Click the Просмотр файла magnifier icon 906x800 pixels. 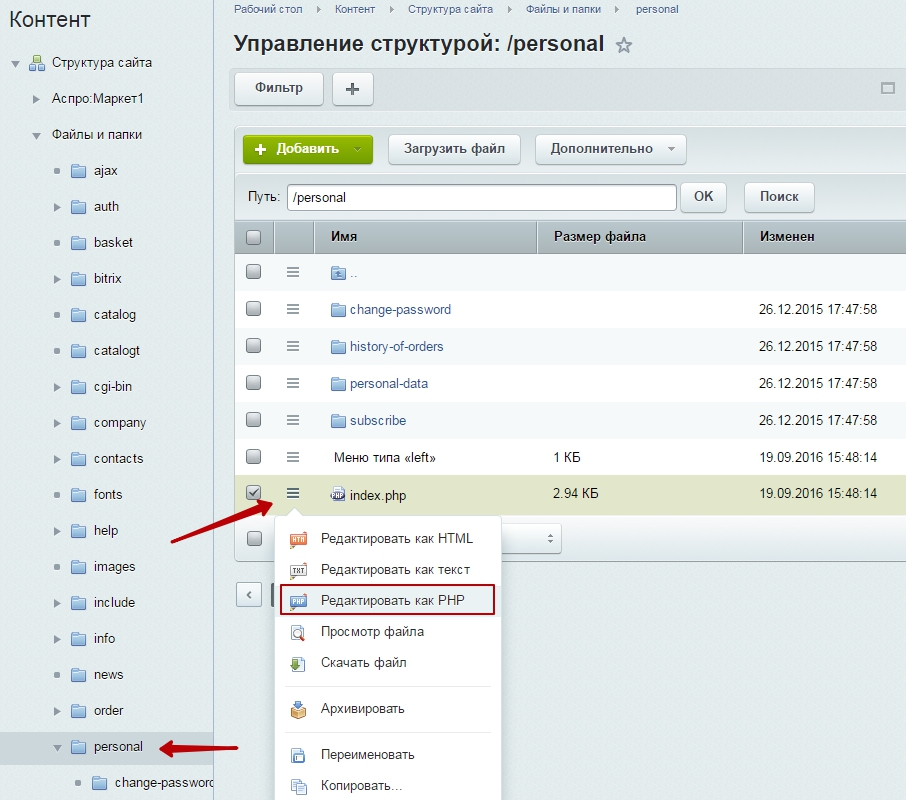click(297, 632)
